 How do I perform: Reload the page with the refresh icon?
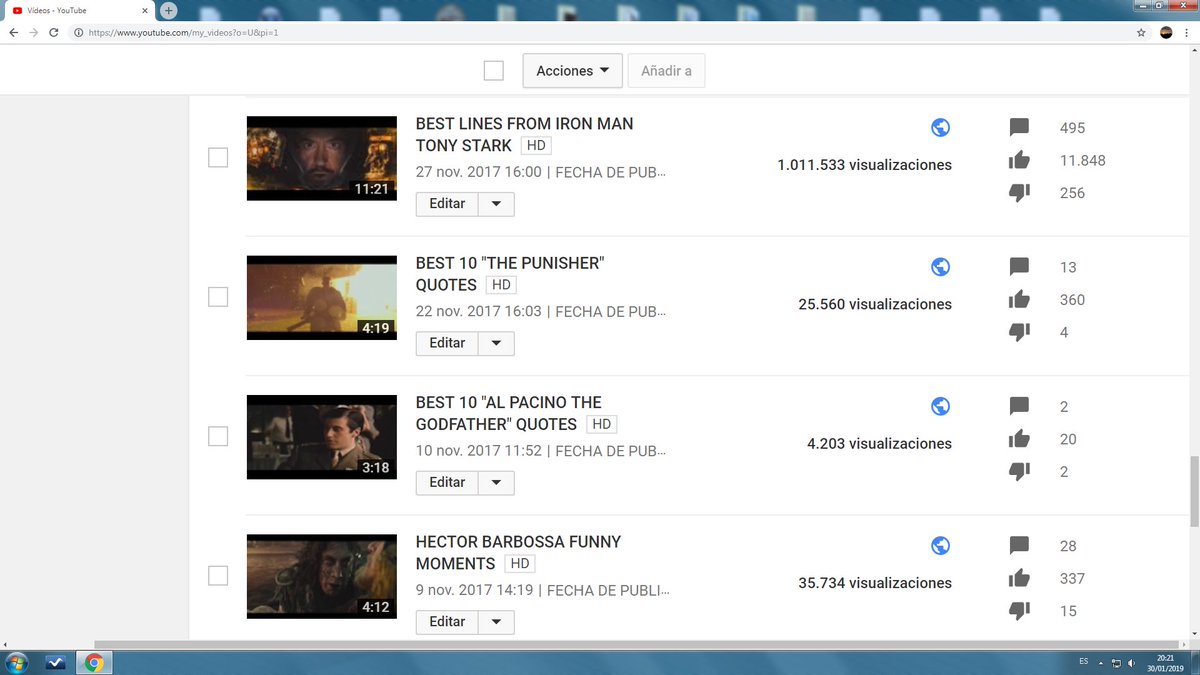[55, 32]
